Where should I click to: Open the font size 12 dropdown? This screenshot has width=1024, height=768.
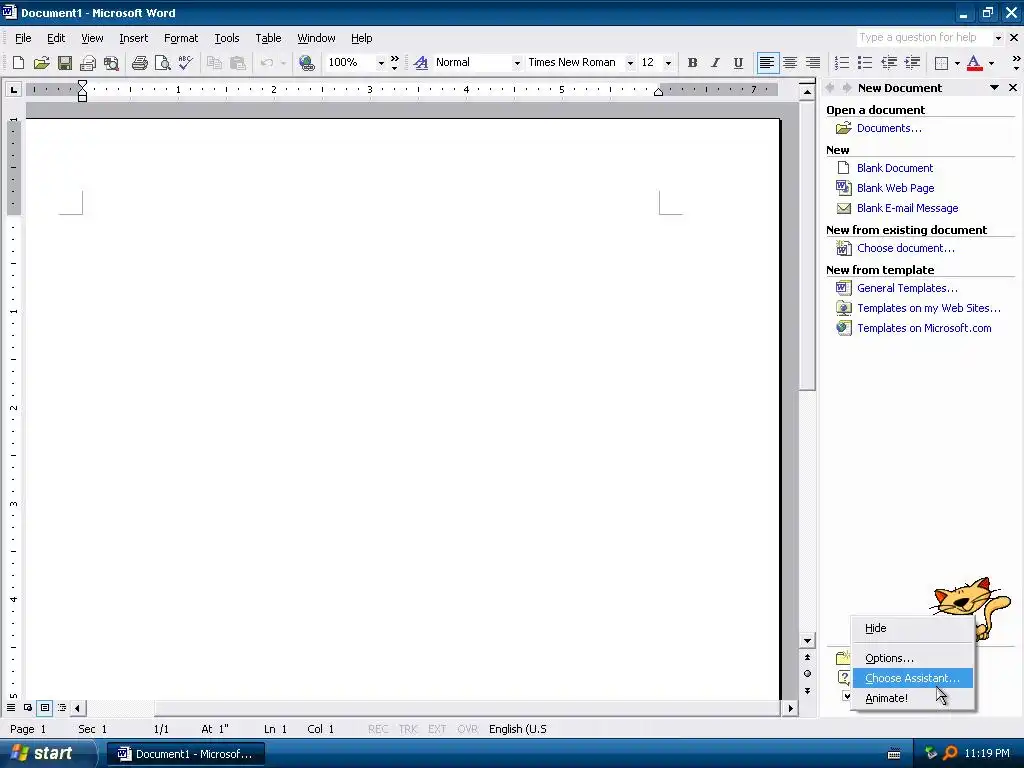click(x=667, y=63)
